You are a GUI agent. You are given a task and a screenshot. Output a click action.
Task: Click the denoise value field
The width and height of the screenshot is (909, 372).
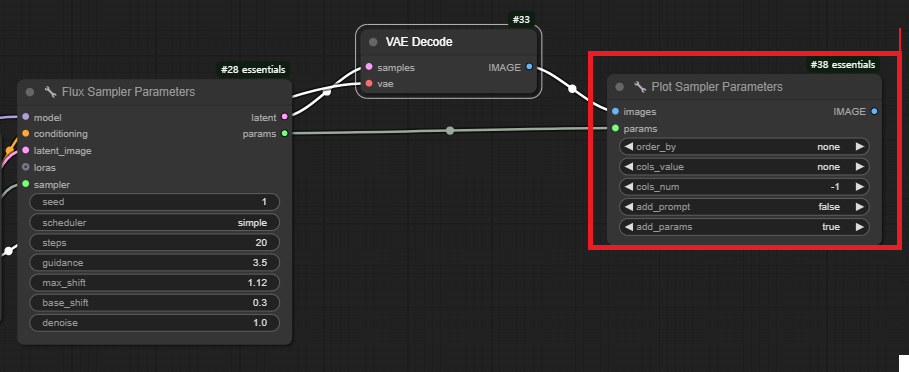click(x=154, y=323)
